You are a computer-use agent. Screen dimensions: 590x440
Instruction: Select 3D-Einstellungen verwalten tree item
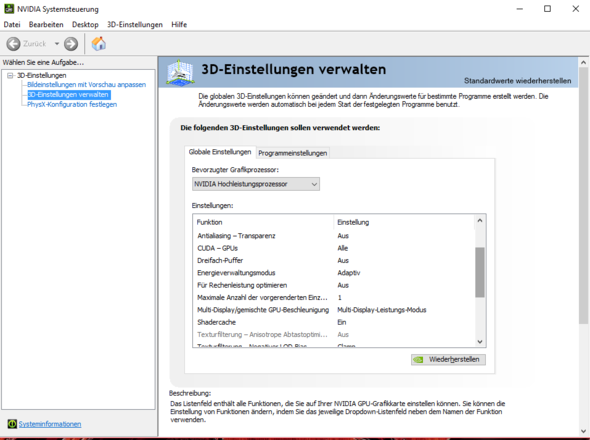69,94
